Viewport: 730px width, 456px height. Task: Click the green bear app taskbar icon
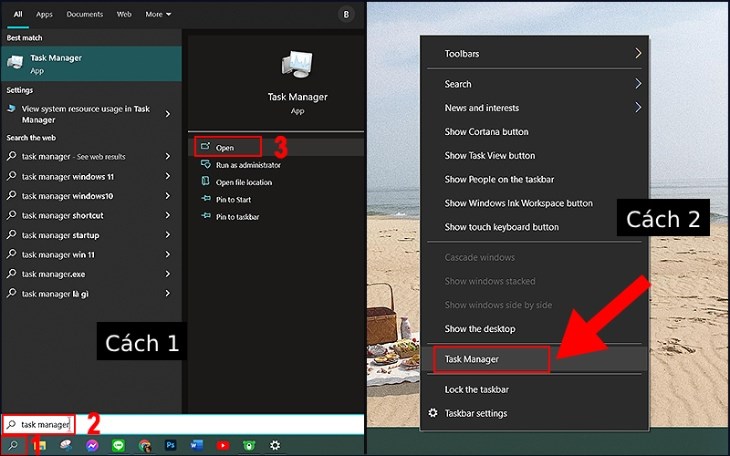pos(249,446)
